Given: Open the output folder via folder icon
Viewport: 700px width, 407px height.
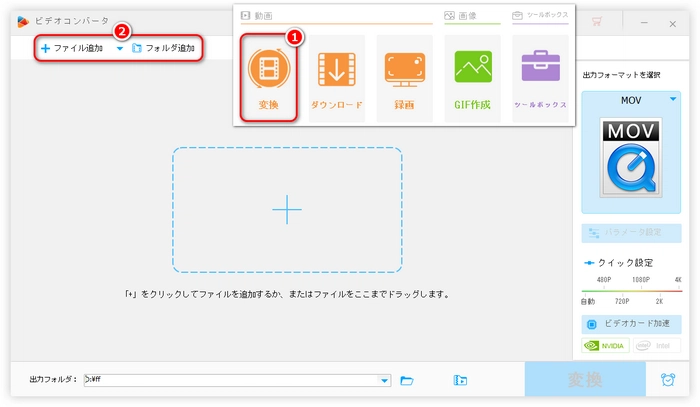Looking at the screenshot, I should [407, 380].
